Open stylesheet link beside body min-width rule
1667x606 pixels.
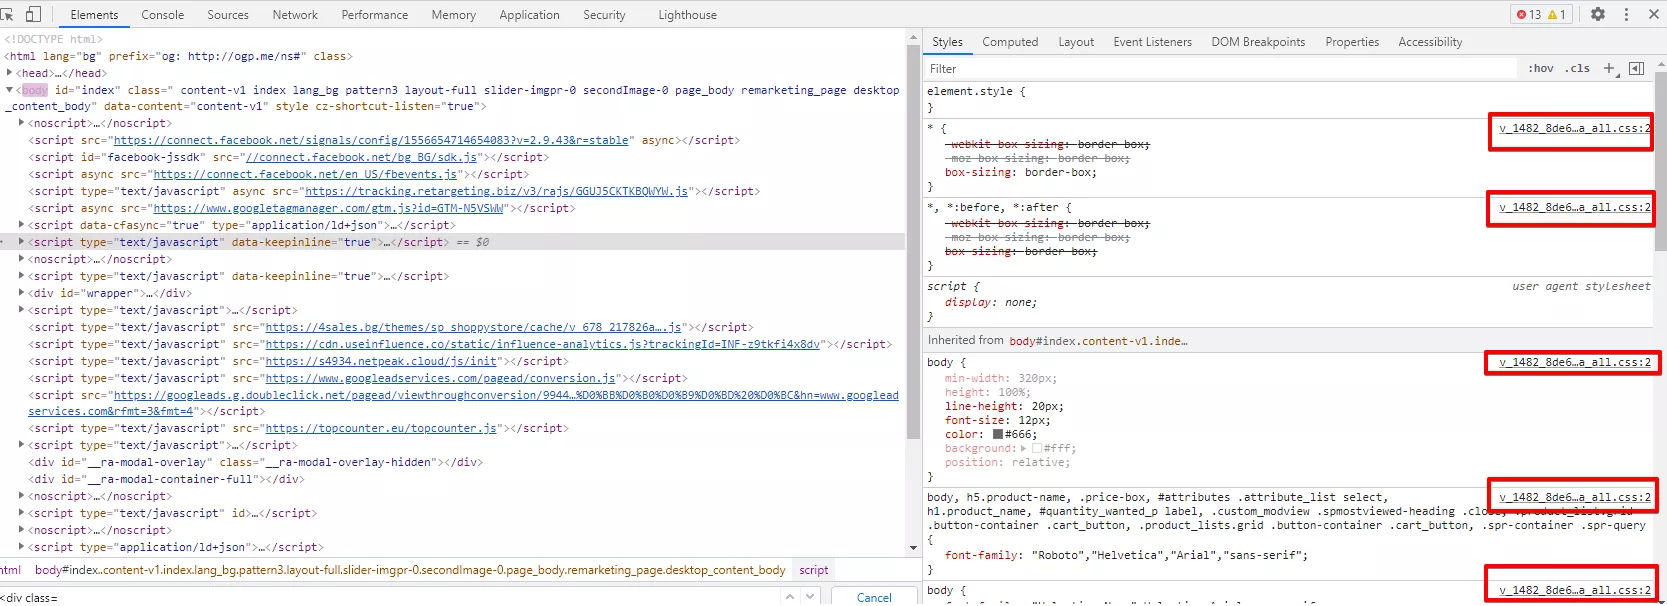point(1575,363)
